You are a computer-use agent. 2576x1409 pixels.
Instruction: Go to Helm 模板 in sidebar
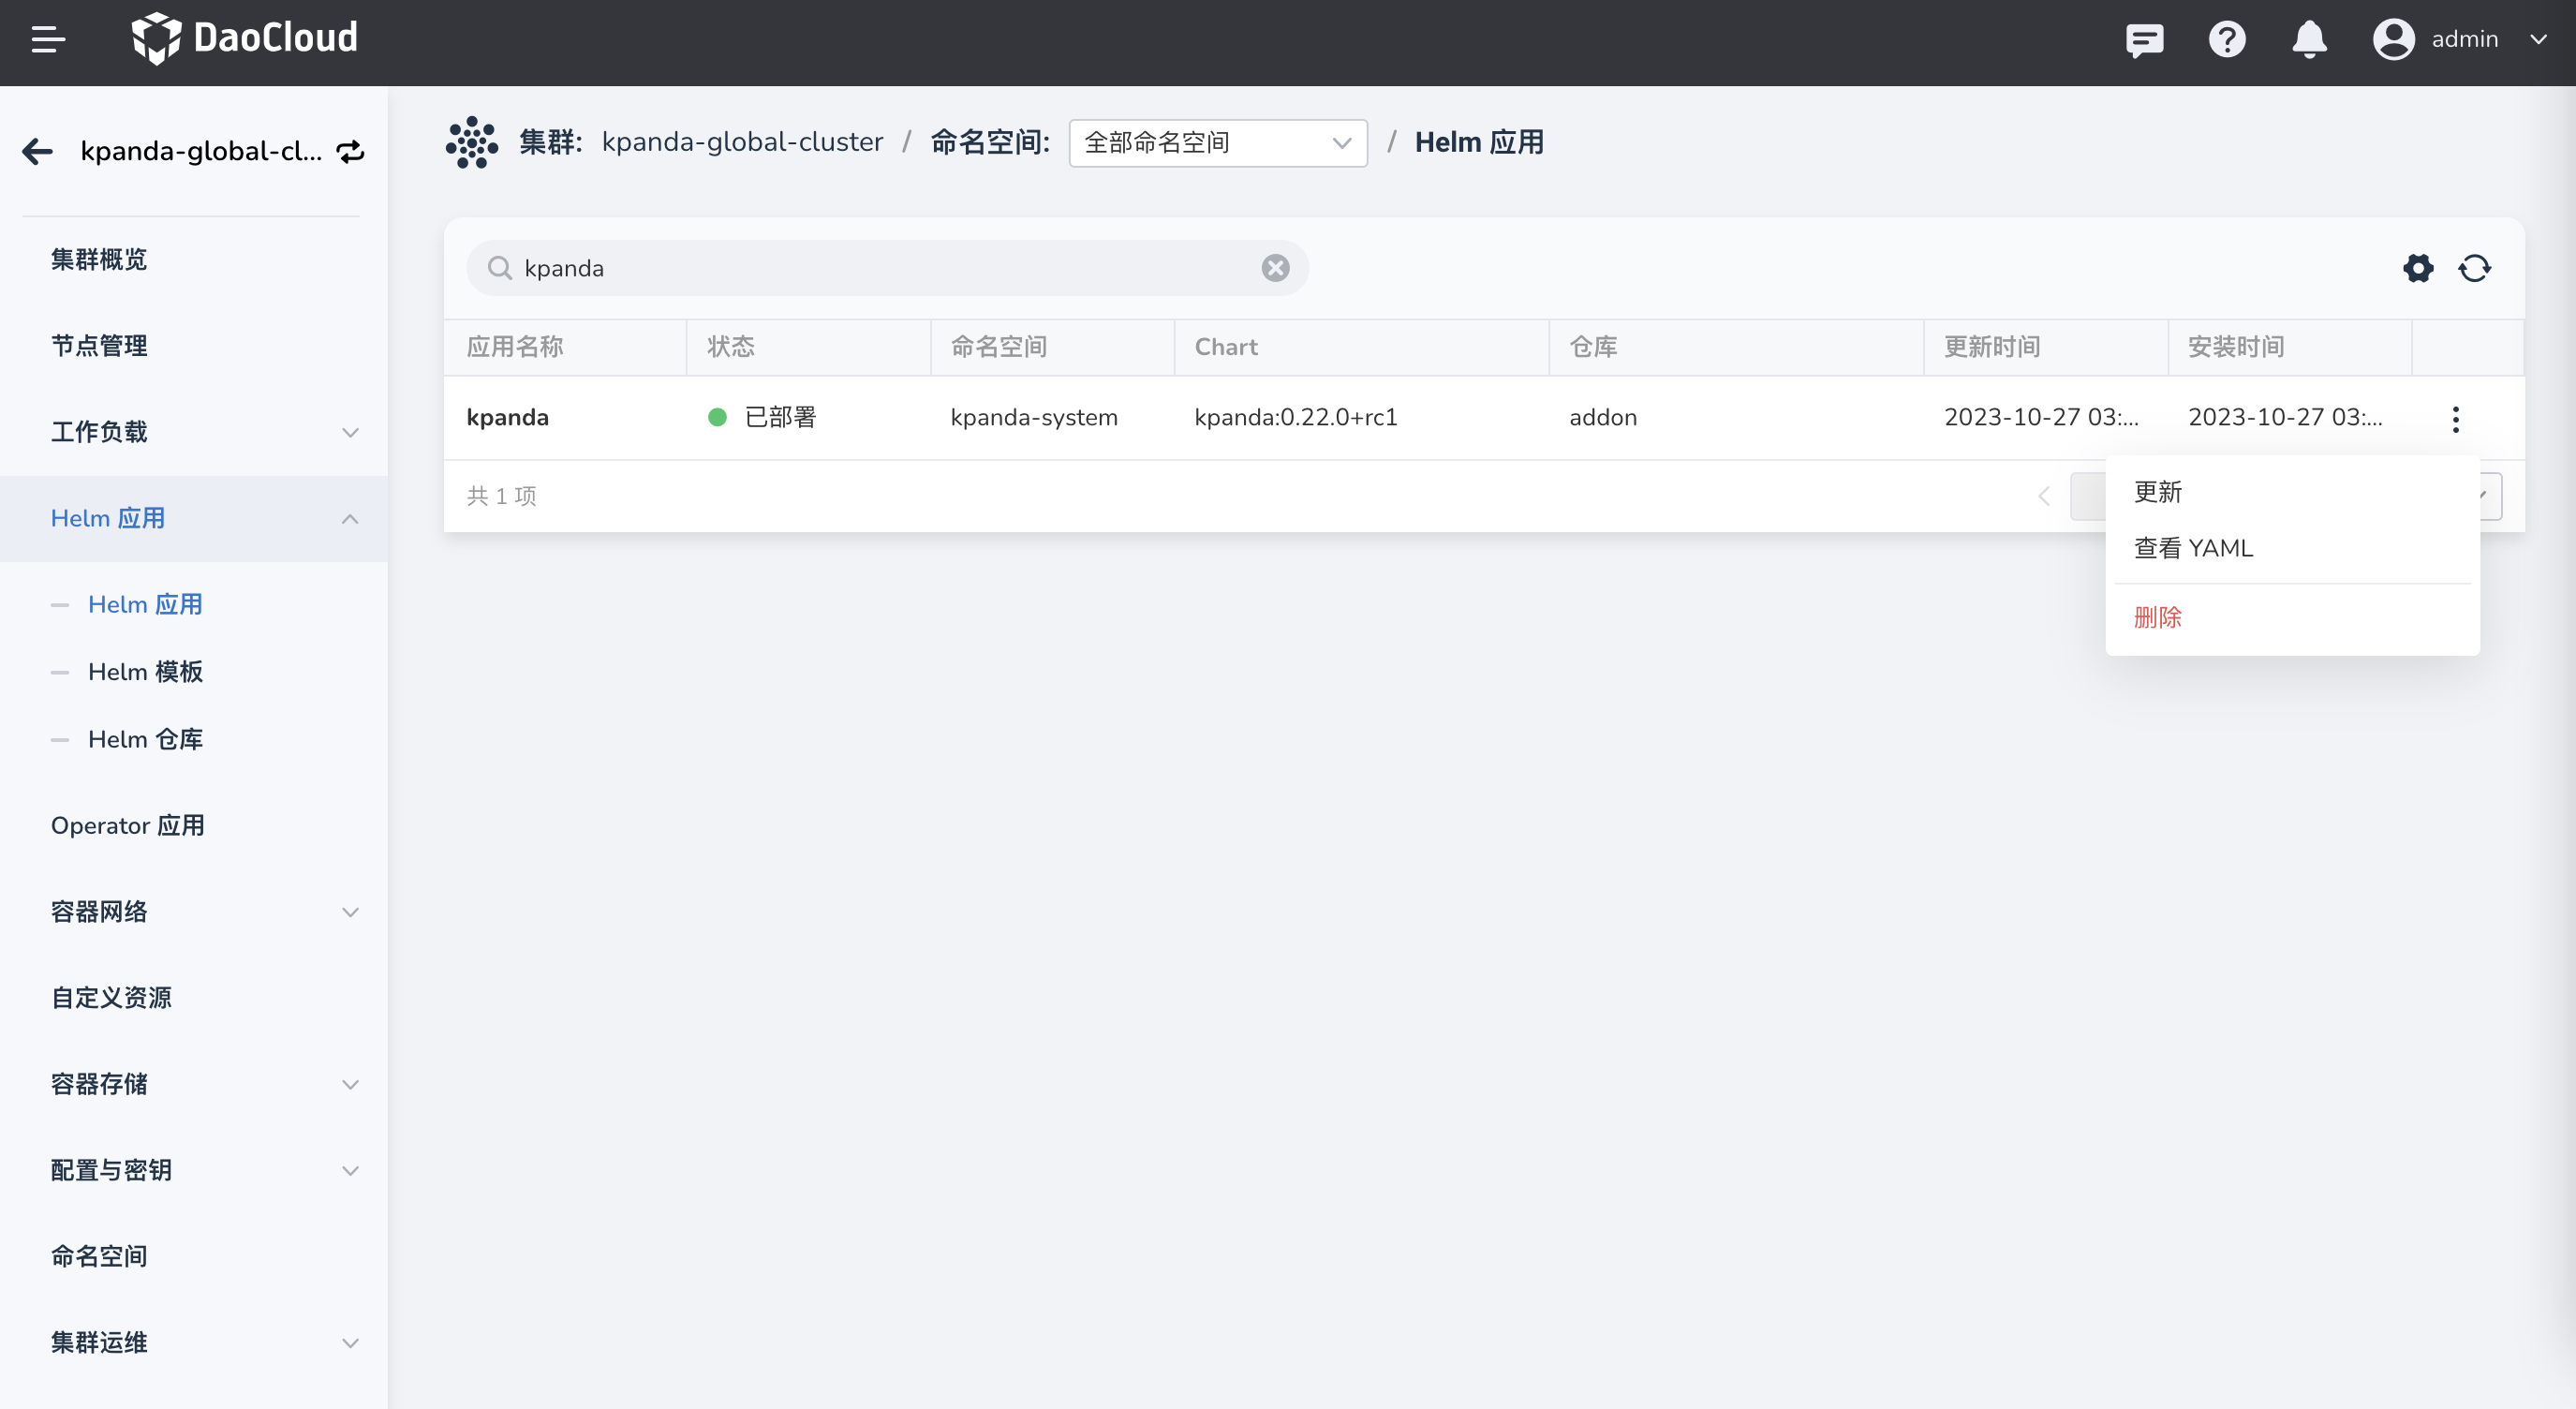[145, 671]
